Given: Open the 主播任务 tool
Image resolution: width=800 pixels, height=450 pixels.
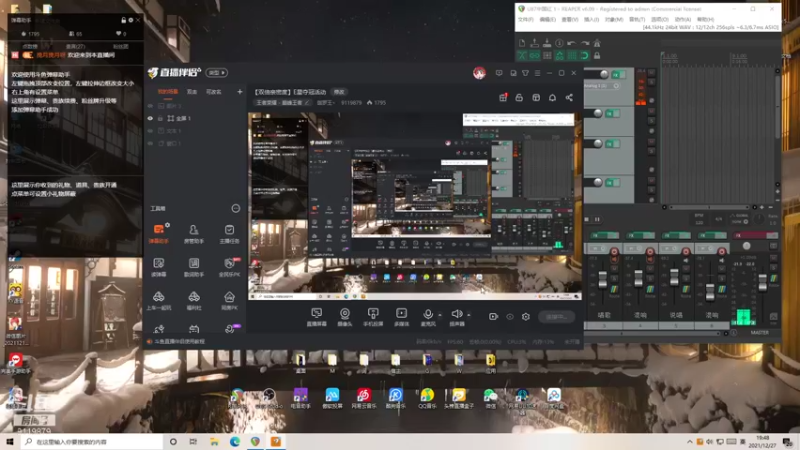Looking at the screenshot, I should coord(229,233).
